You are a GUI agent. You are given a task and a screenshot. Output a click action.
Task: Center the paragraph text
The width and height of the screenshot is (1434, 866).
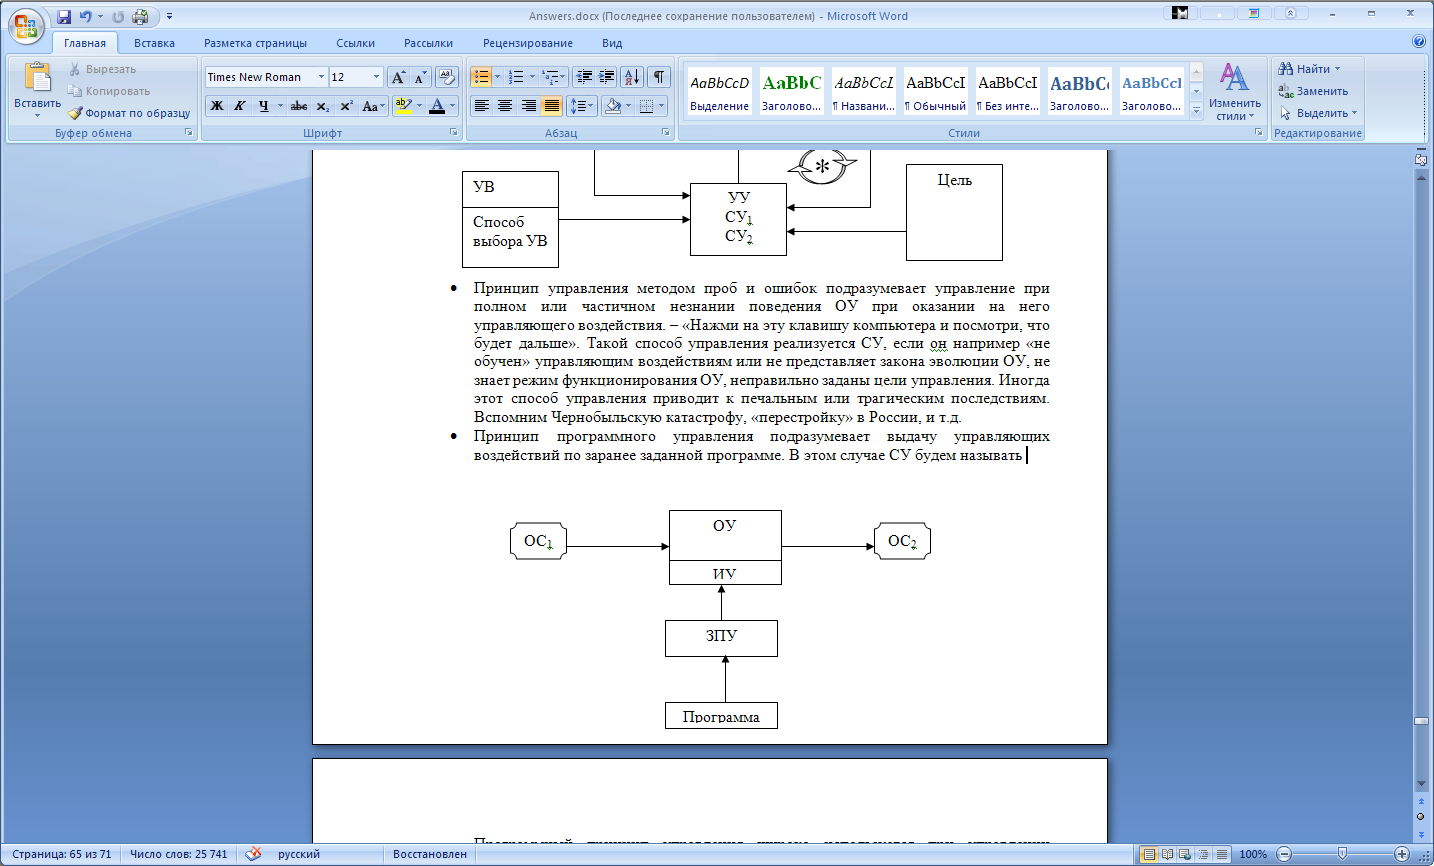tap(505, 106)
